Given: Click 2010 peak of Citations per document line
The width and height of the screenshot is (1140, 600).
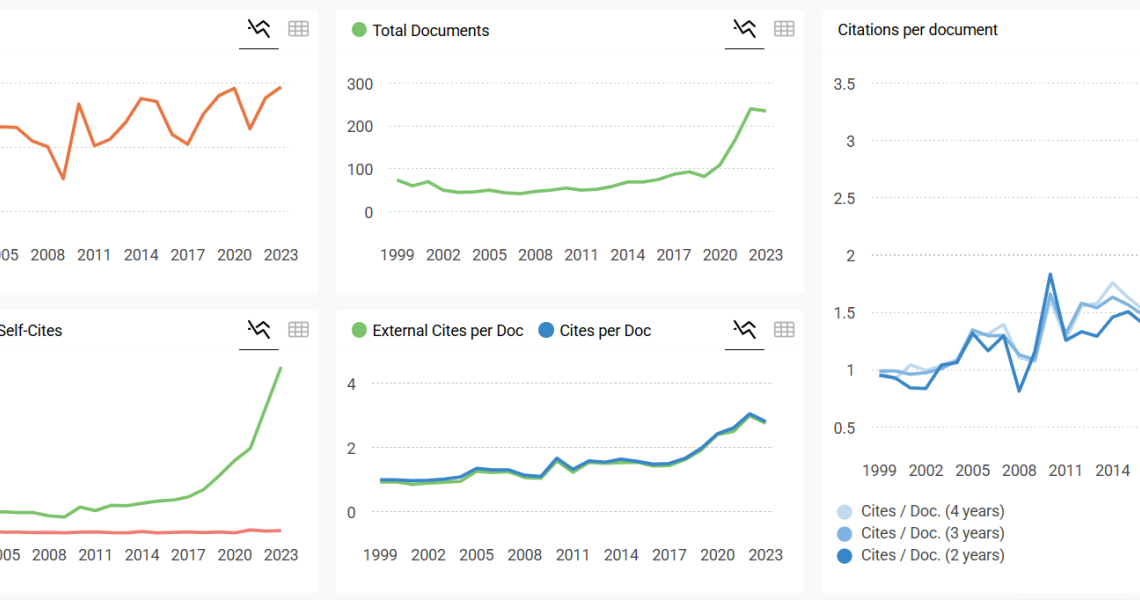Looking at the screenshot, I should pos(1051,275).
